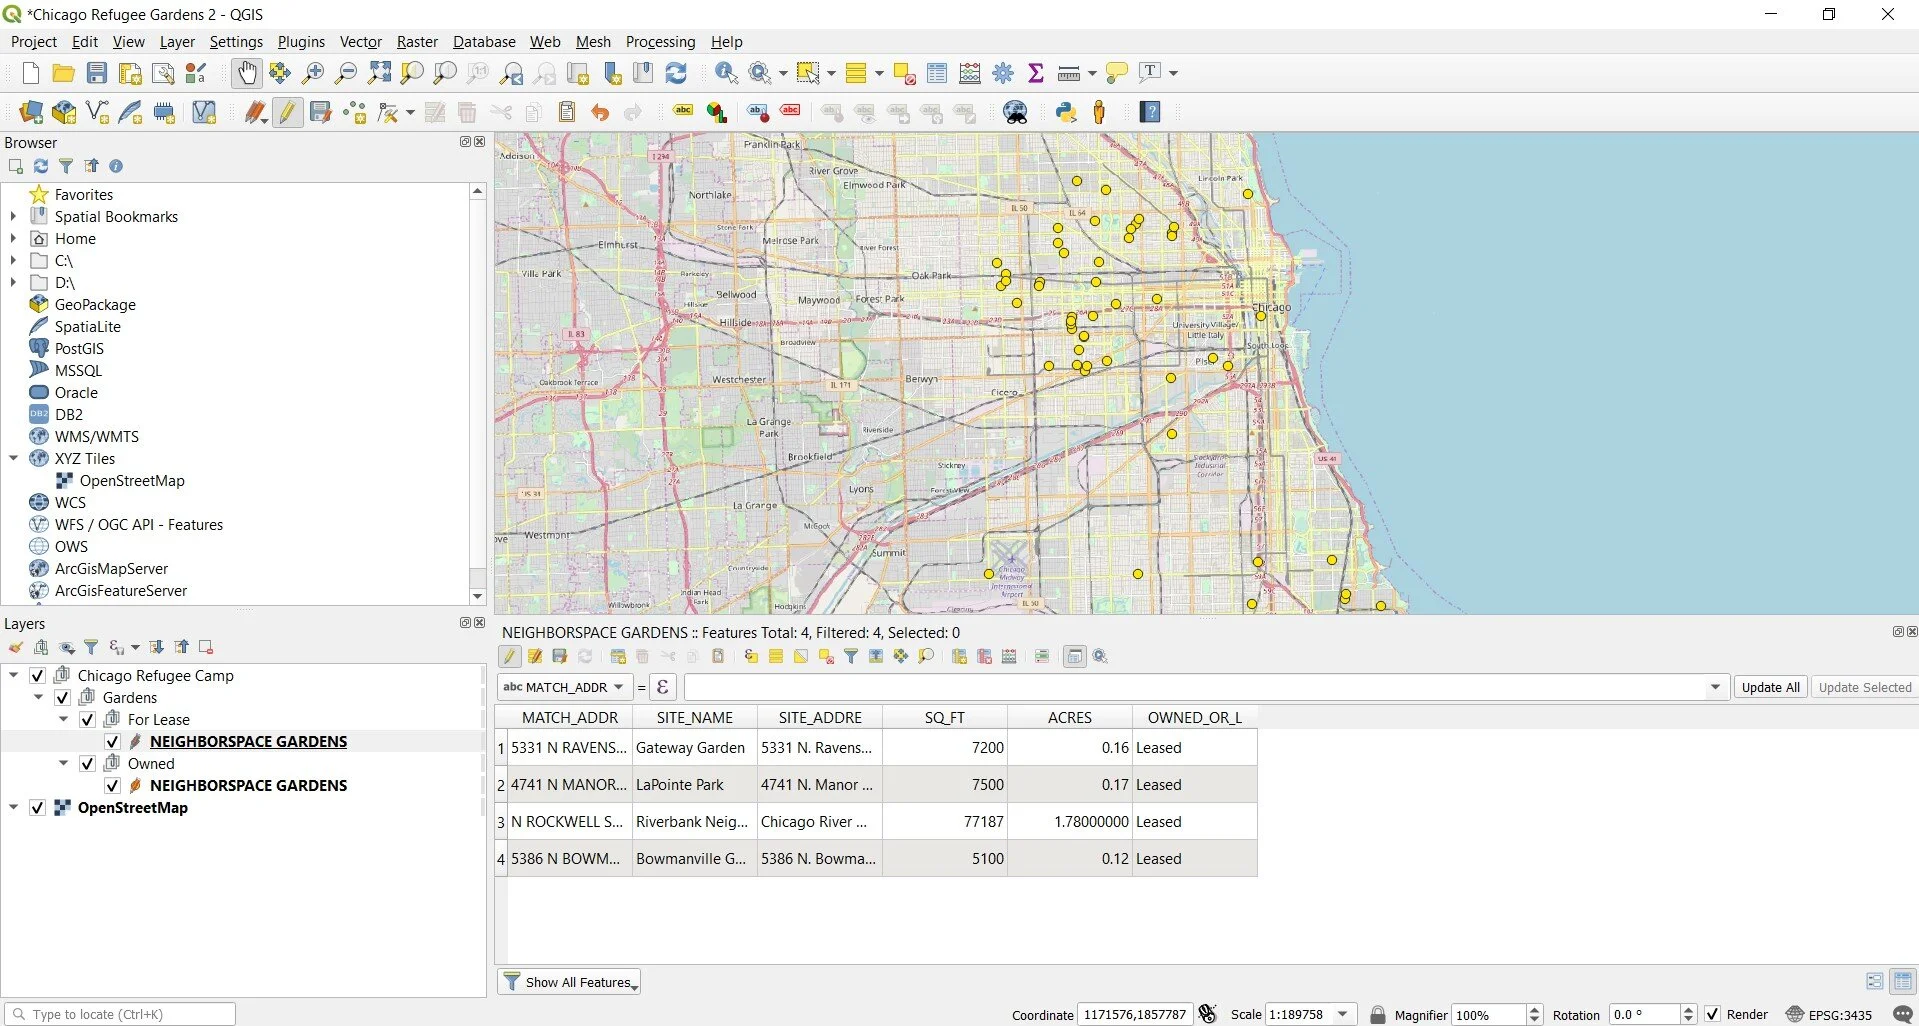1919x1026 pixels.
Task: Click the Show All Features button
Action: click(569, 982)
